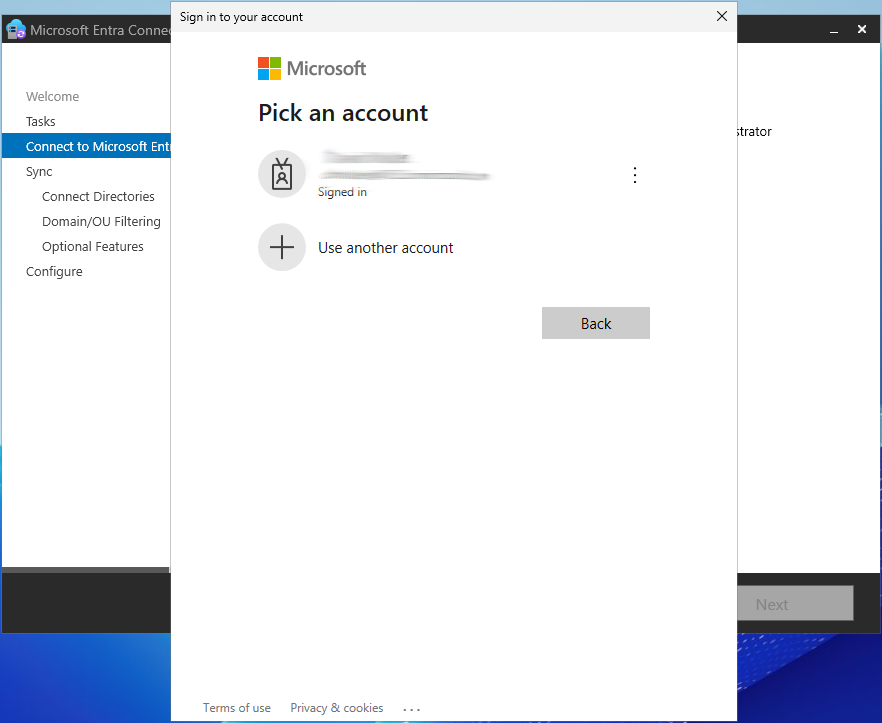Open the three-dot account options menu
This screenshot has width=882, height=723.
click(x=635, y=175)
